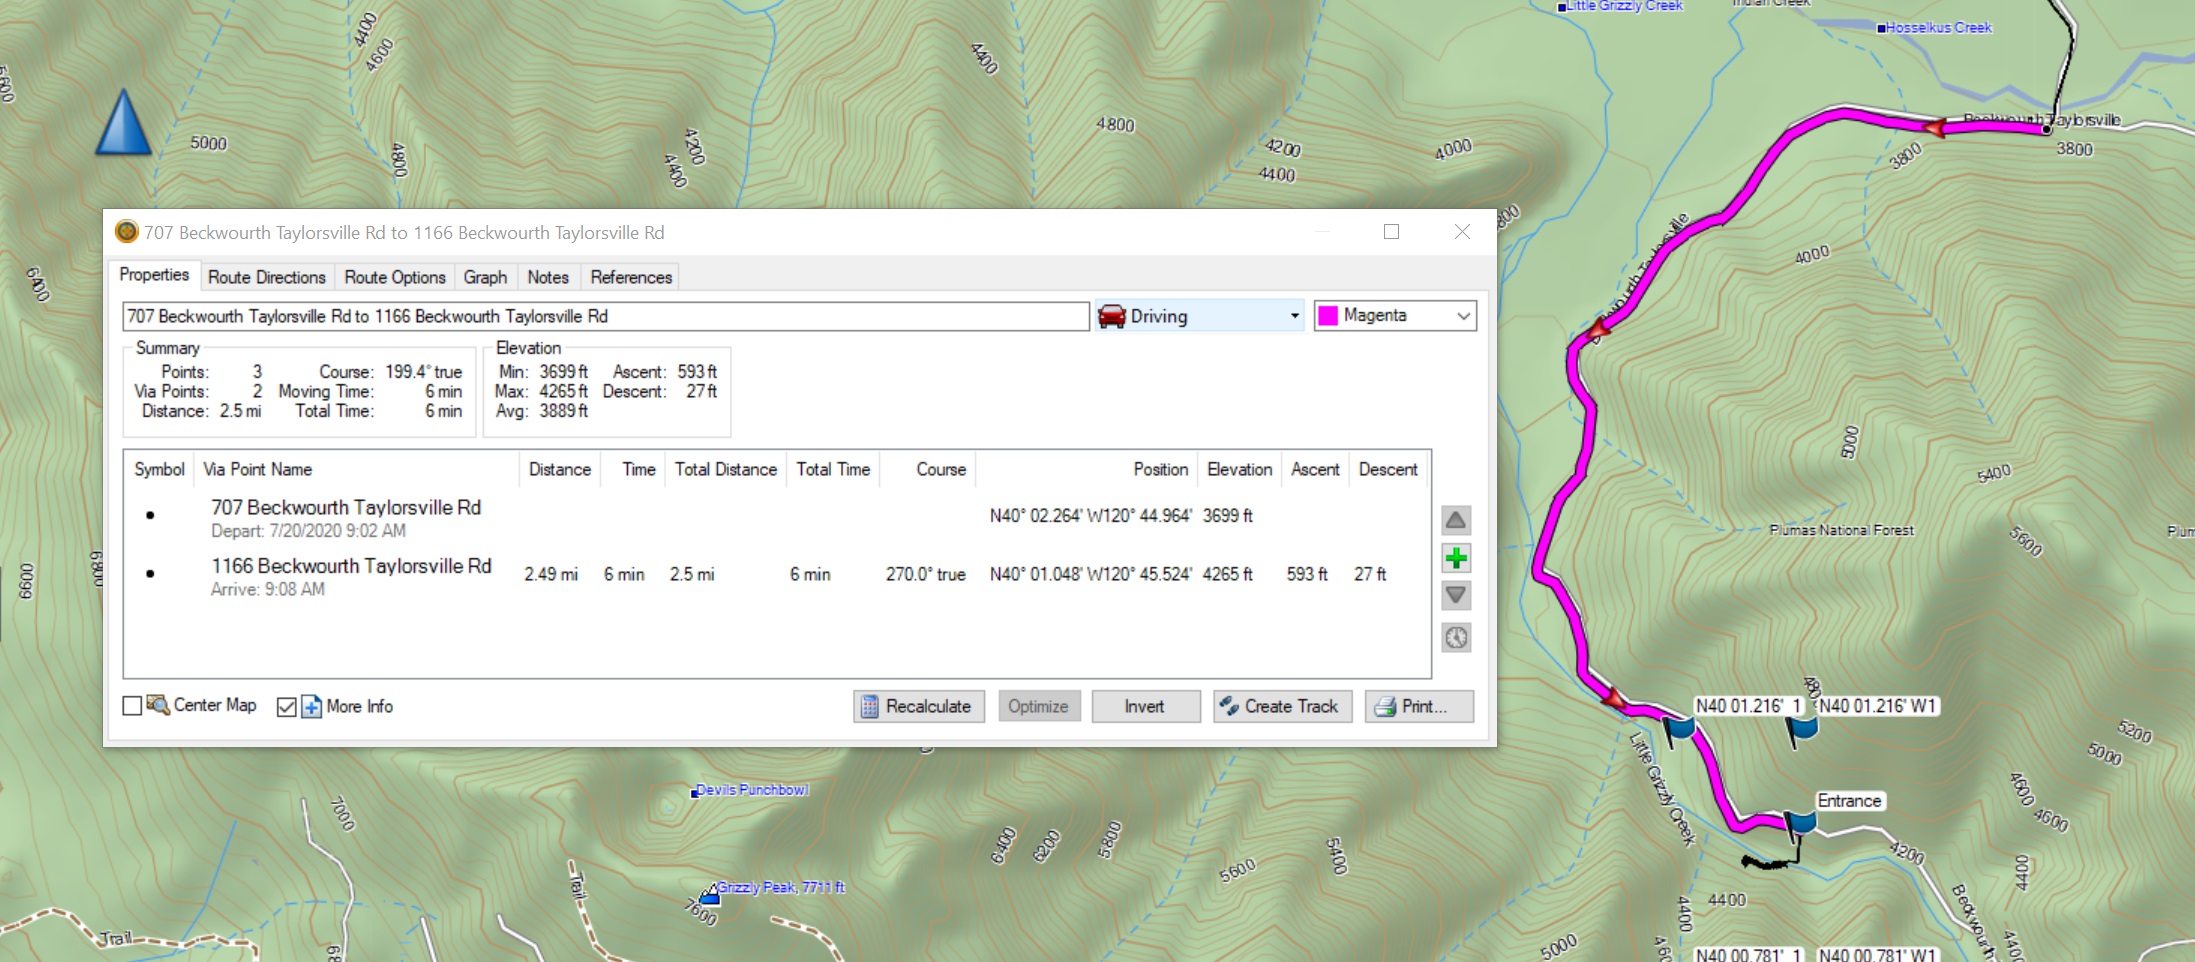Open the Driving activity dropdown
This screenshot has height=962, width=2195.
coord(1199,316)
